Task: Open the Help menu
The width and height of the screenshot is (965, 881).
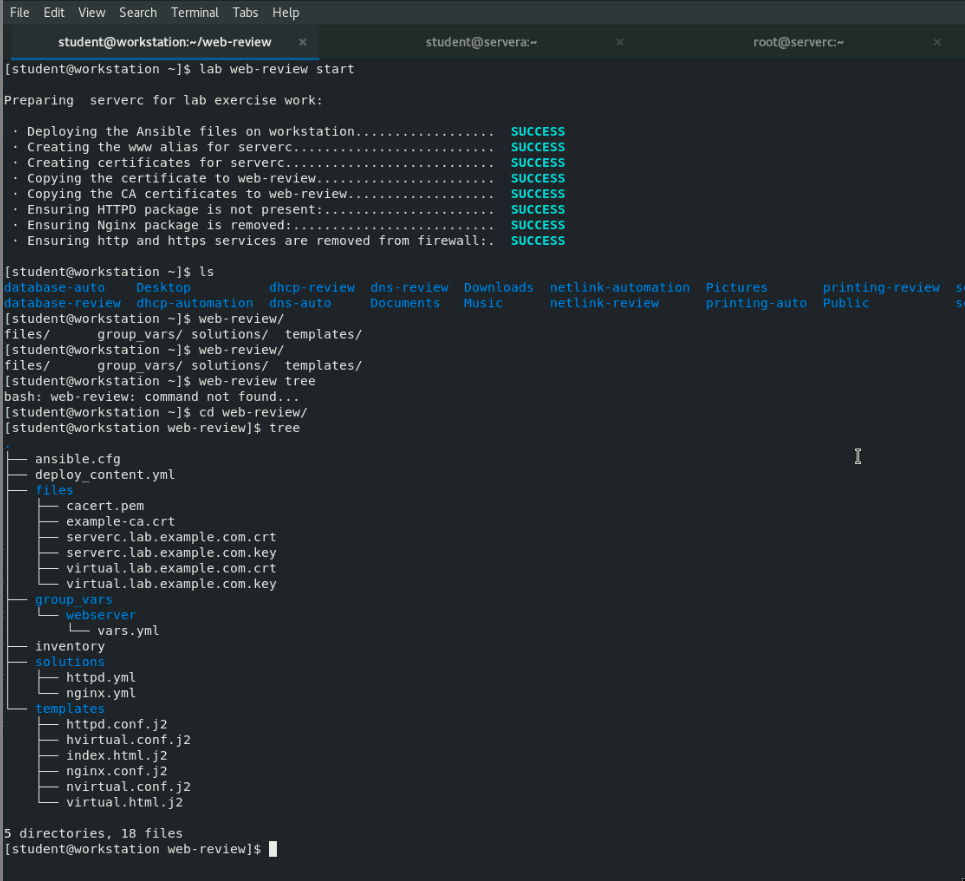Action: (286, 12)
